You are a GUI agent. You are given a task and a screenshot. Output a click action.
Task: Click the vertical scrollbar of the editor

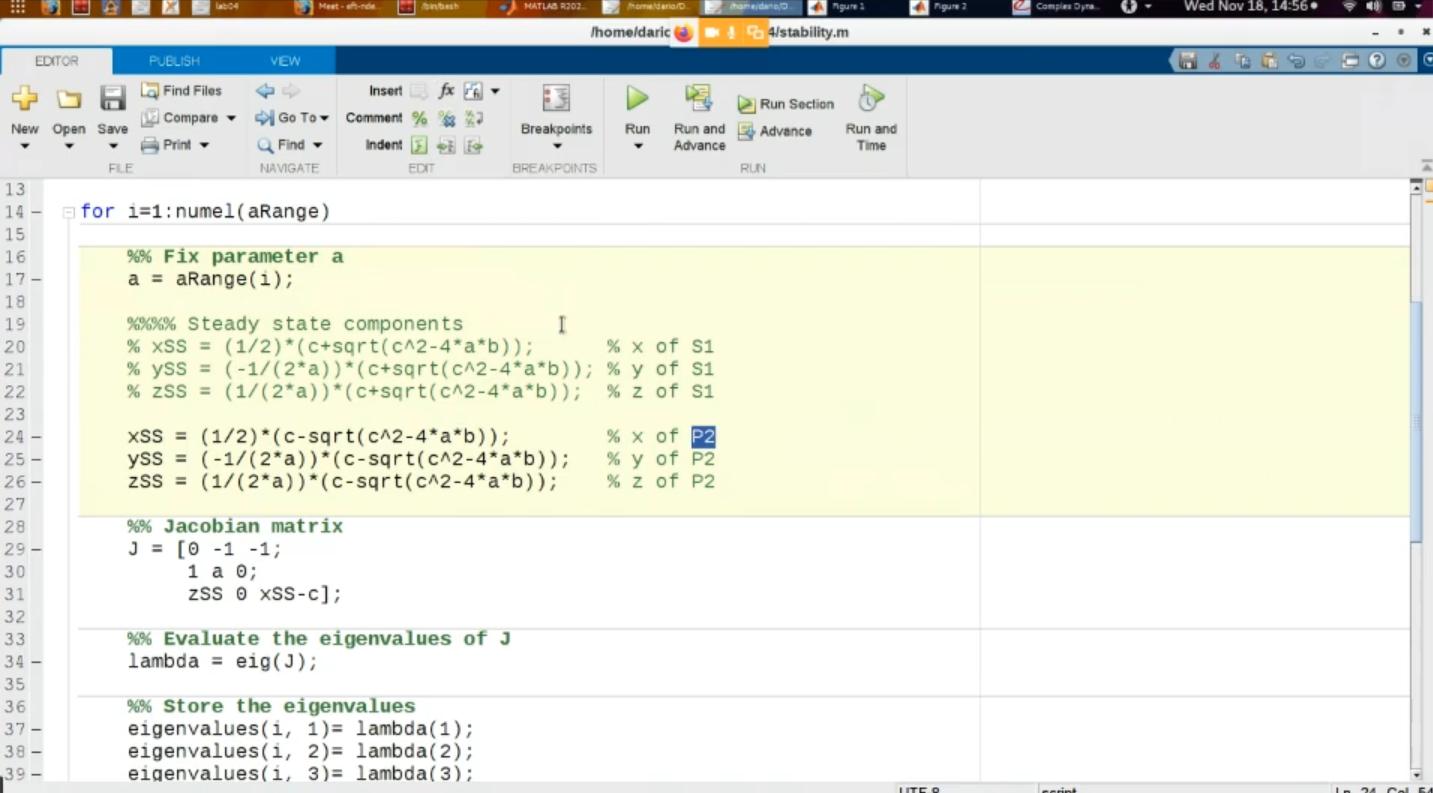coord(1416,420)
